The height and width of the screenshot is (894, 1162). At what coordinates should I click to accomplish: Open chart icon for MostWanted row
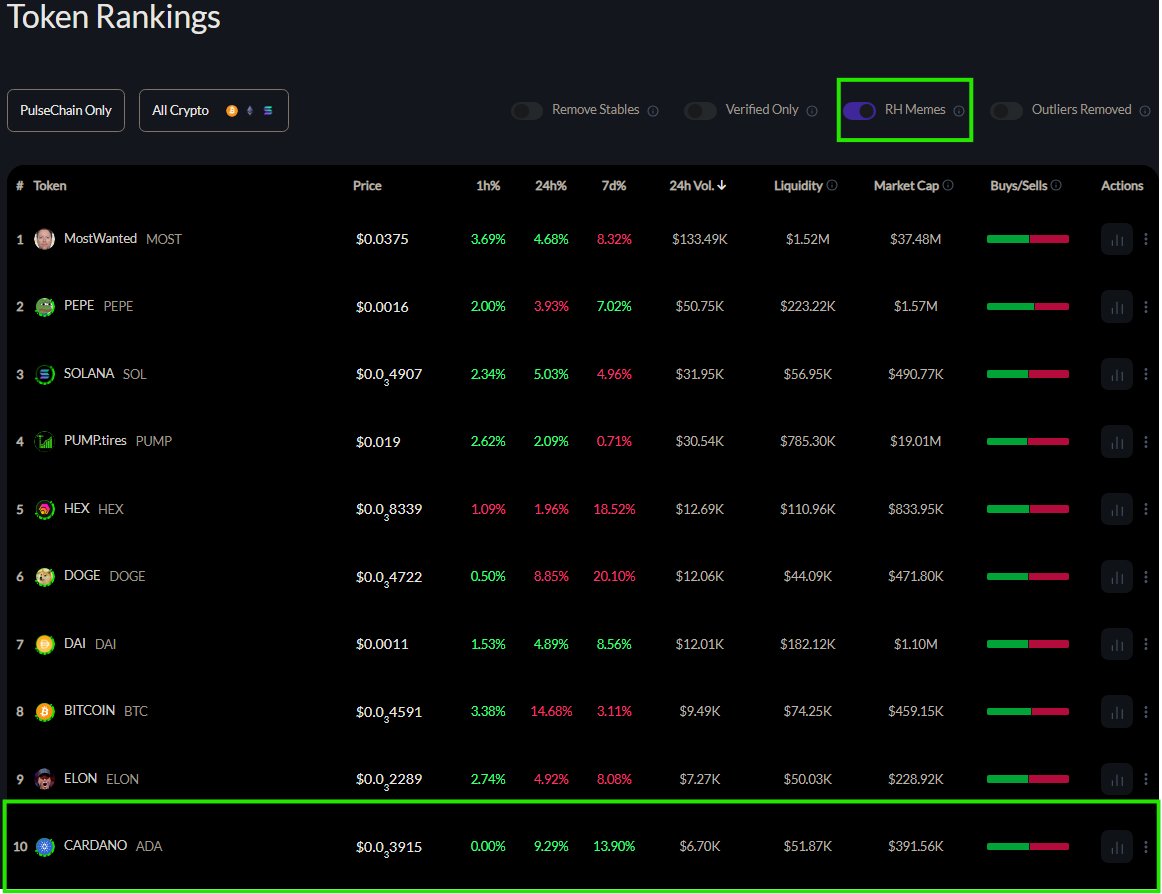point(1116,239)
